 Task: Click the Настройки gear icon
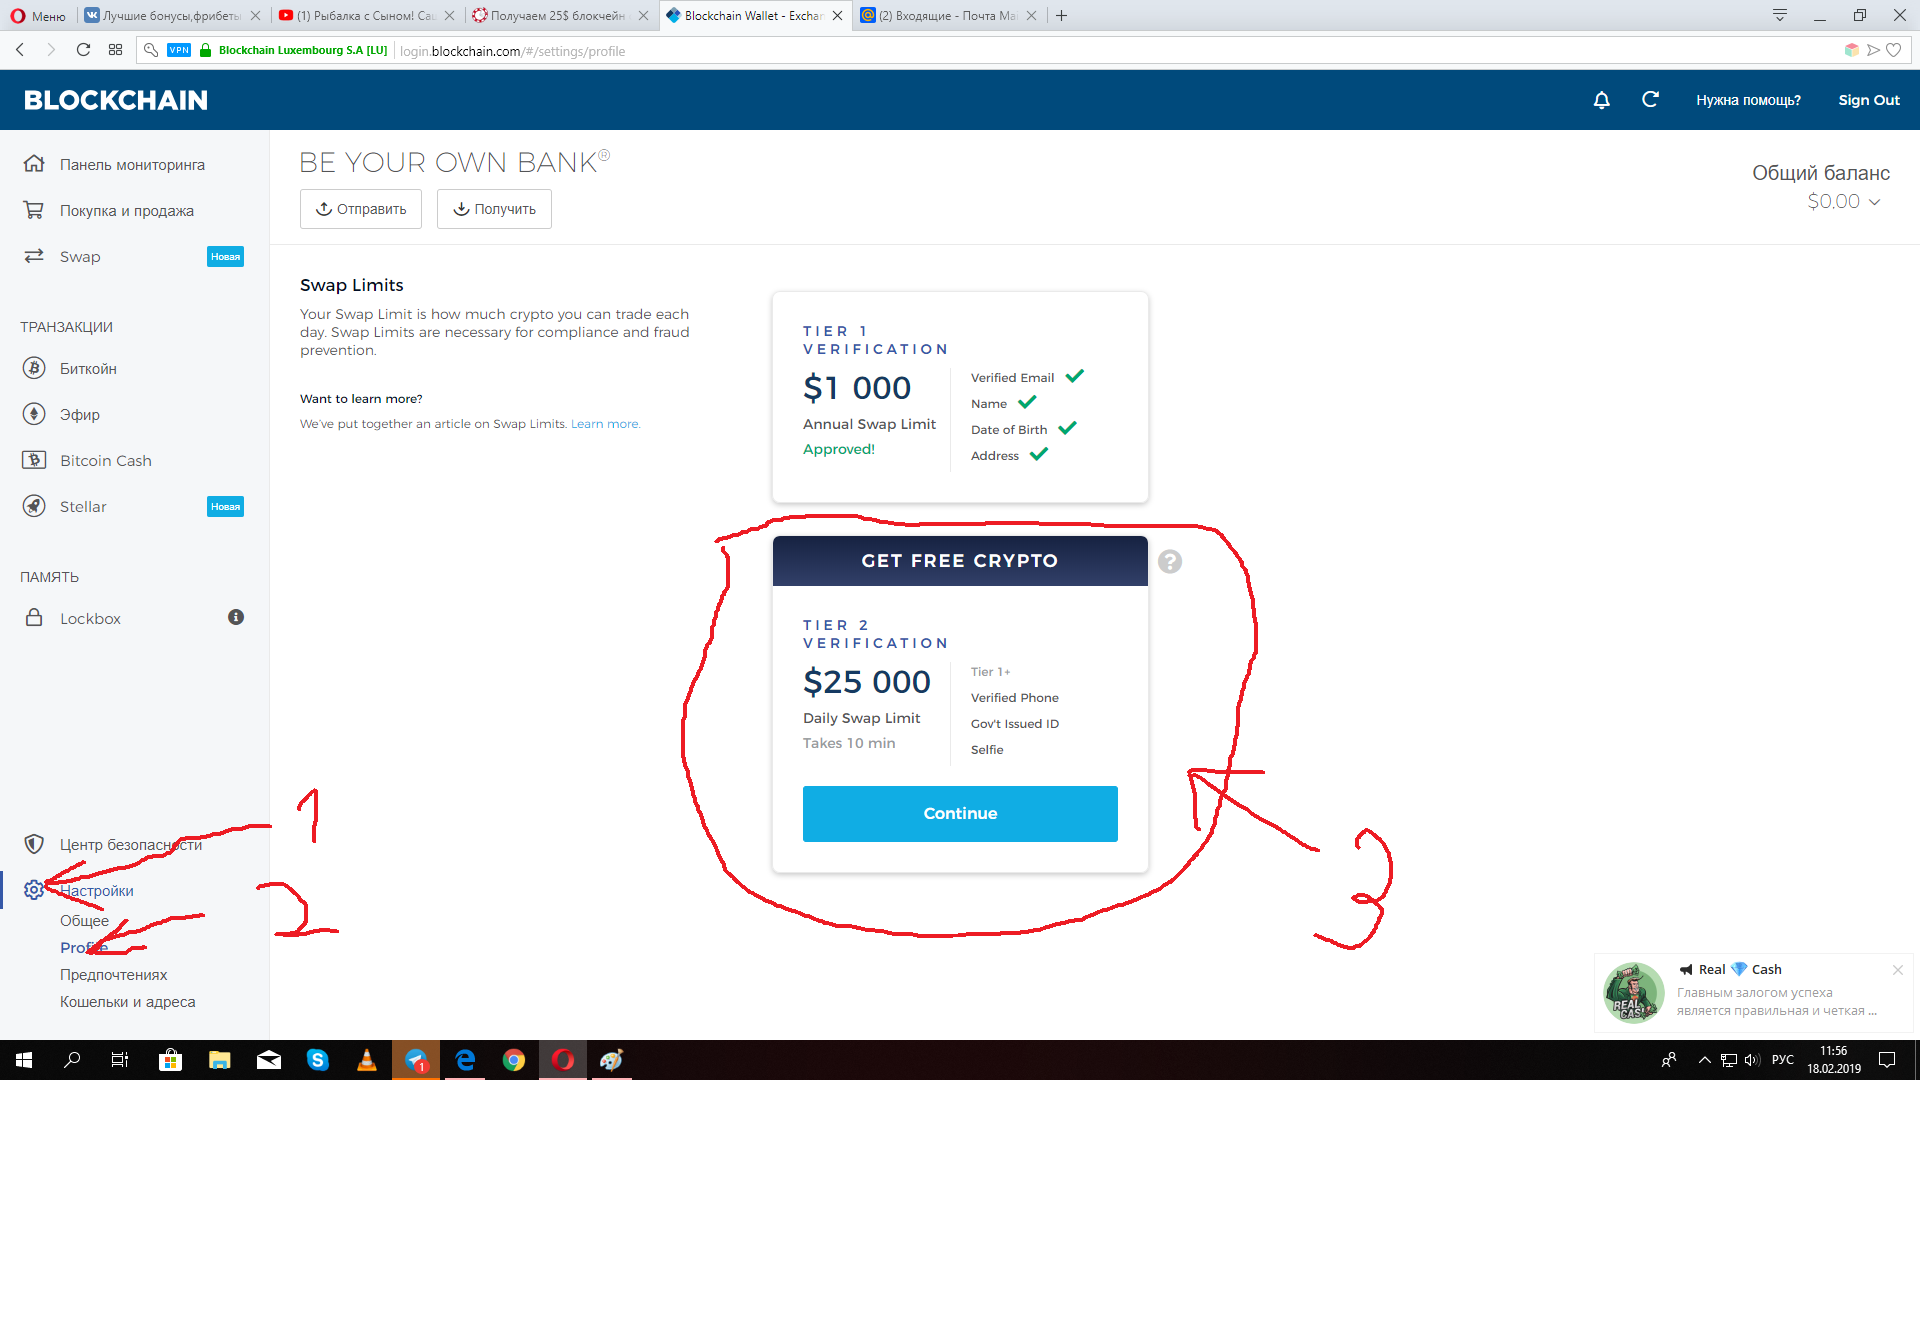tap(34, 889)
